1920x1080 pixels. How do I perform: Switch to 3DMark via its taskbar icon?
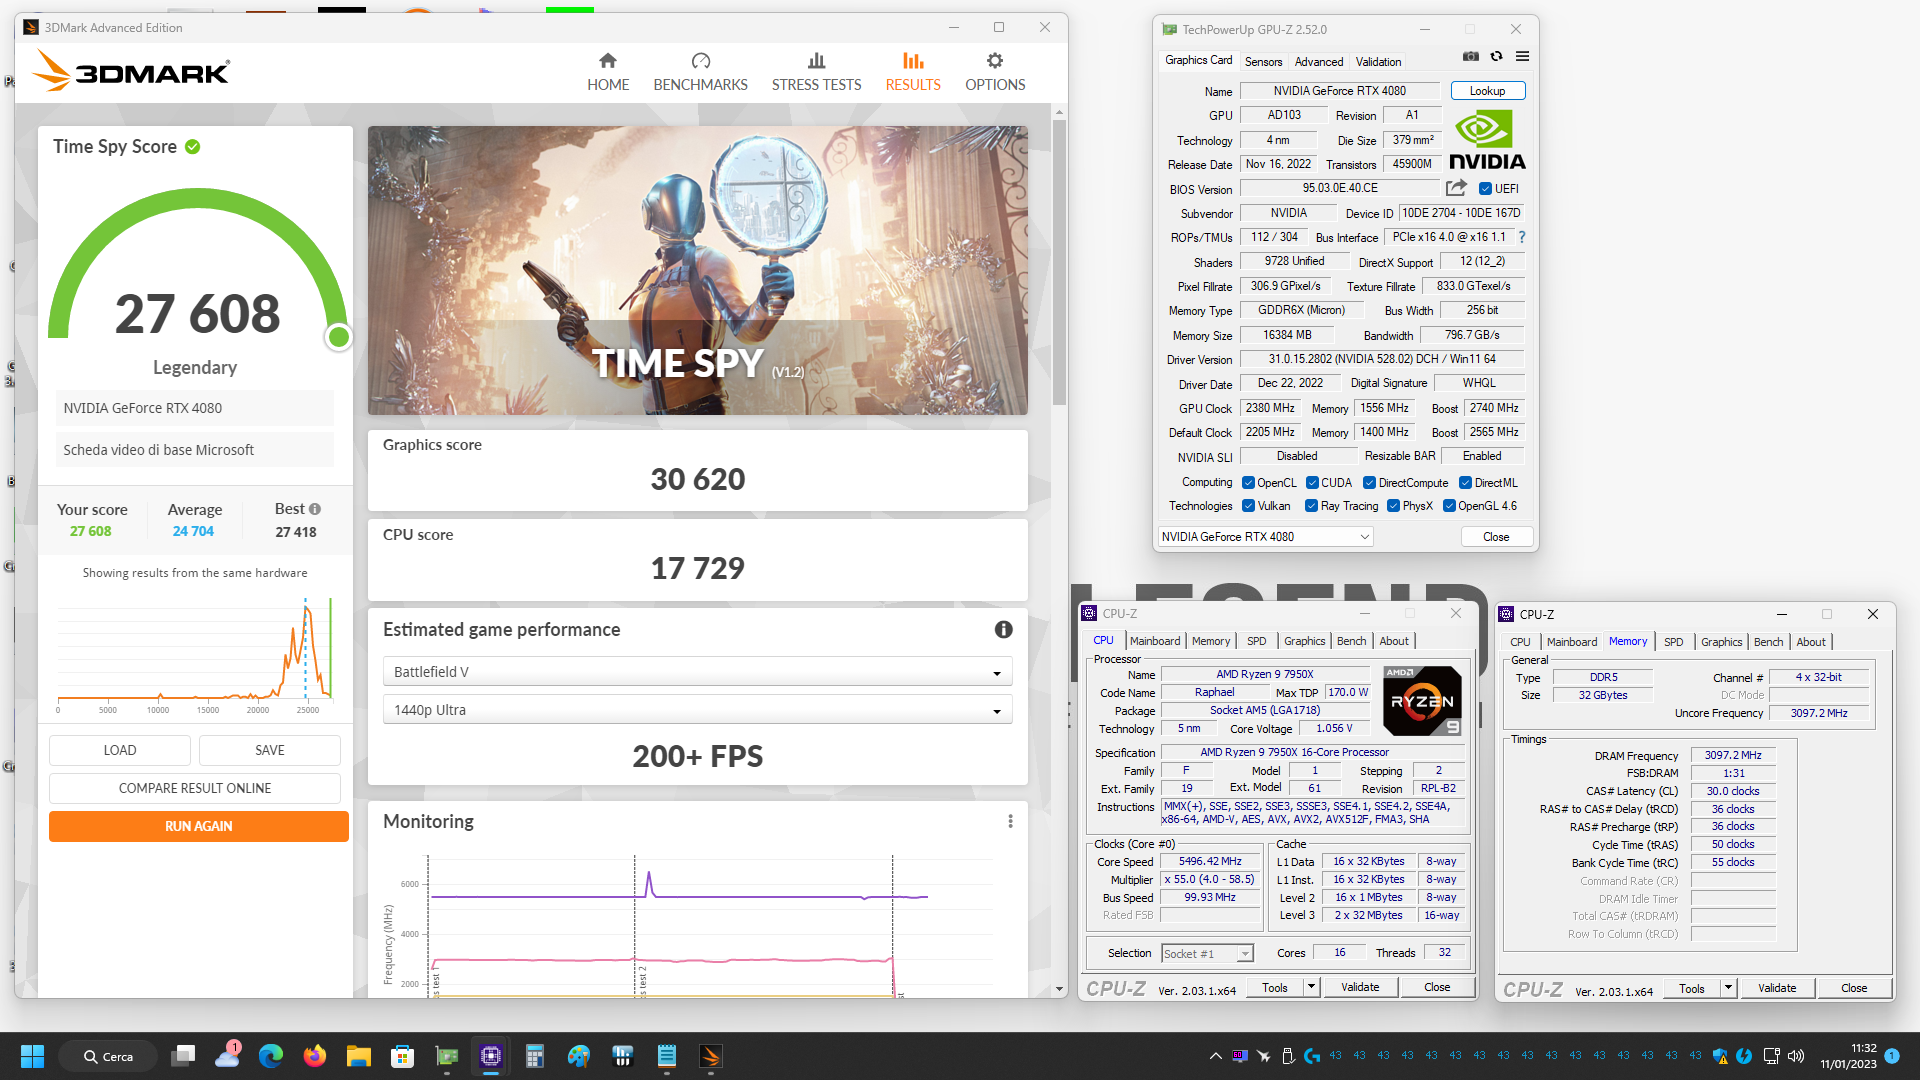click(x=711, y=1056)
